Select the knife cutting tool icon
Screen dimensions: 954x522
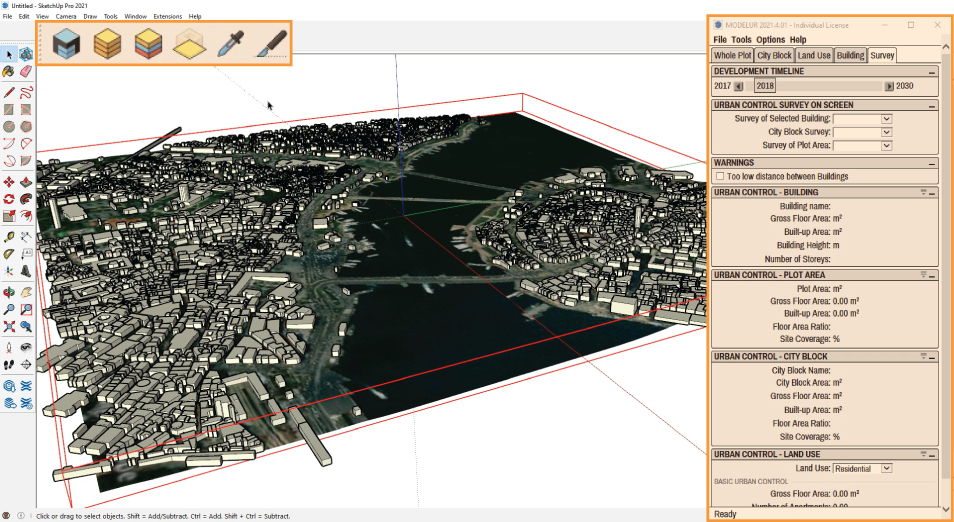(x=271, y=44)
